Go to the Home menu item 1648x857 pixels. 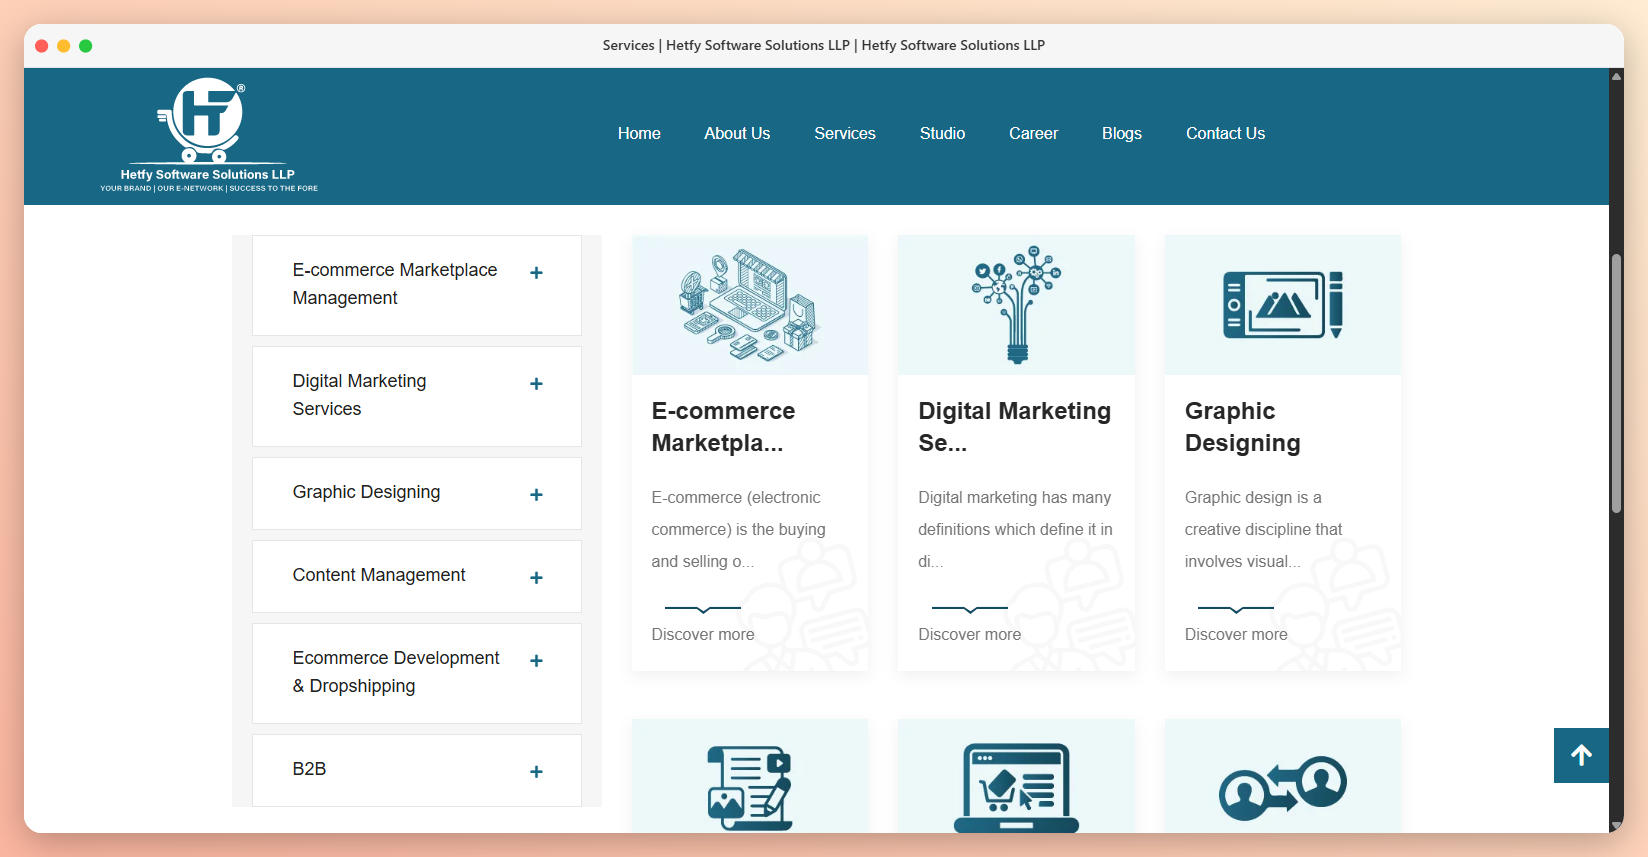pos(639,133)
